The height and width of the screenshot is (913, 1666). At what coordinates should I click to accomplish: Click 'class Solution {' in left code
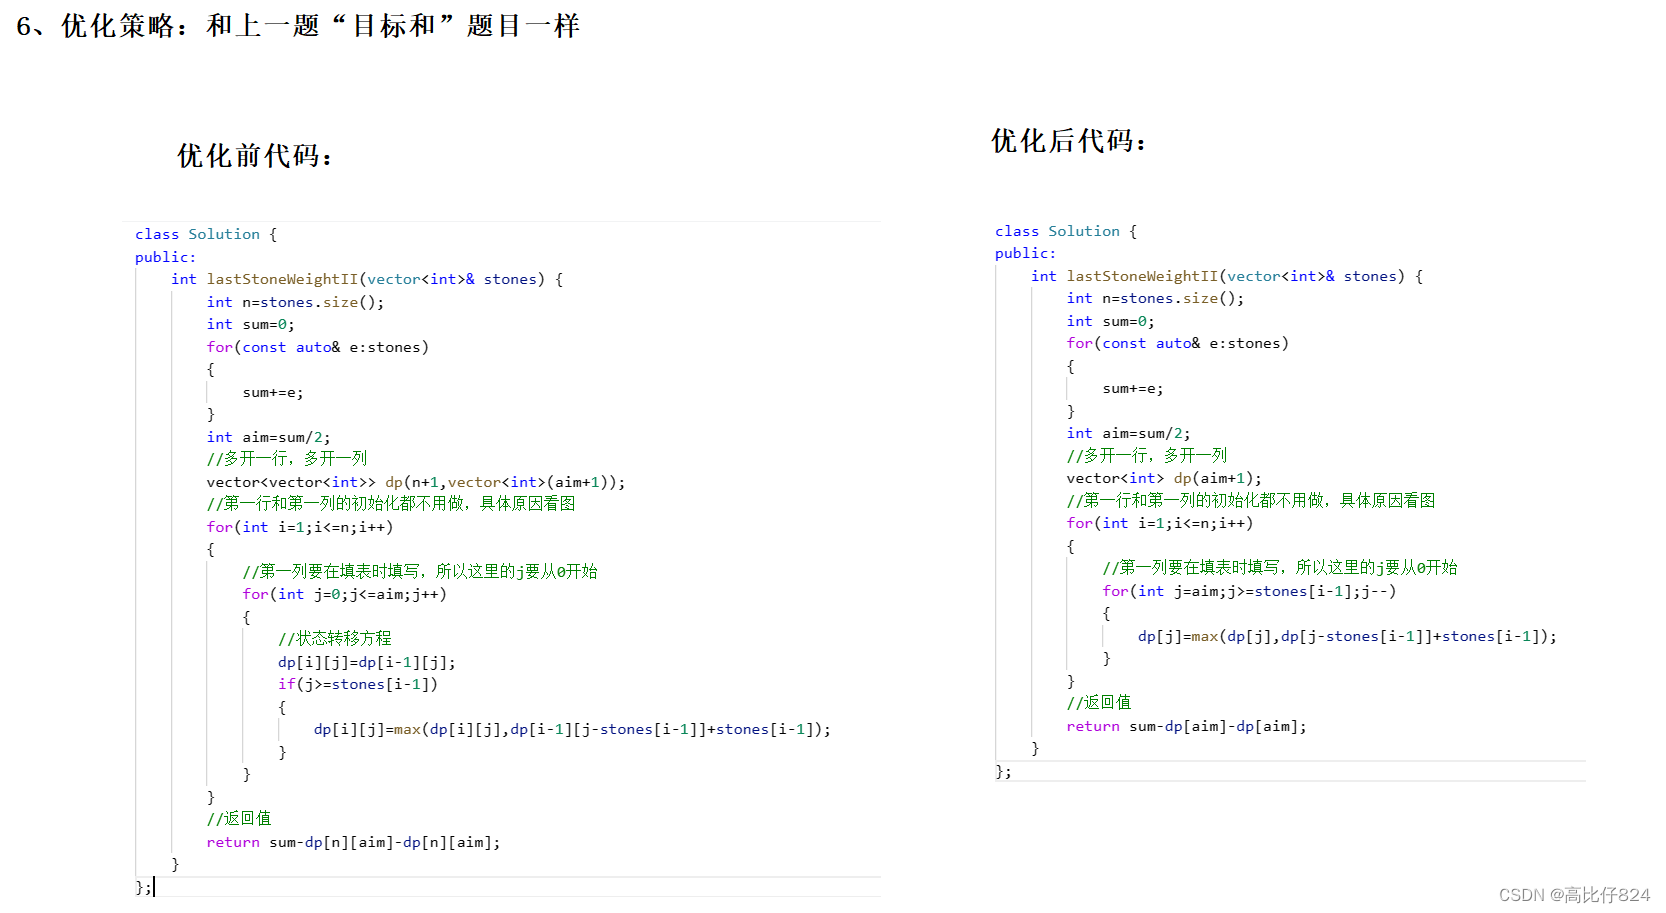206,234
